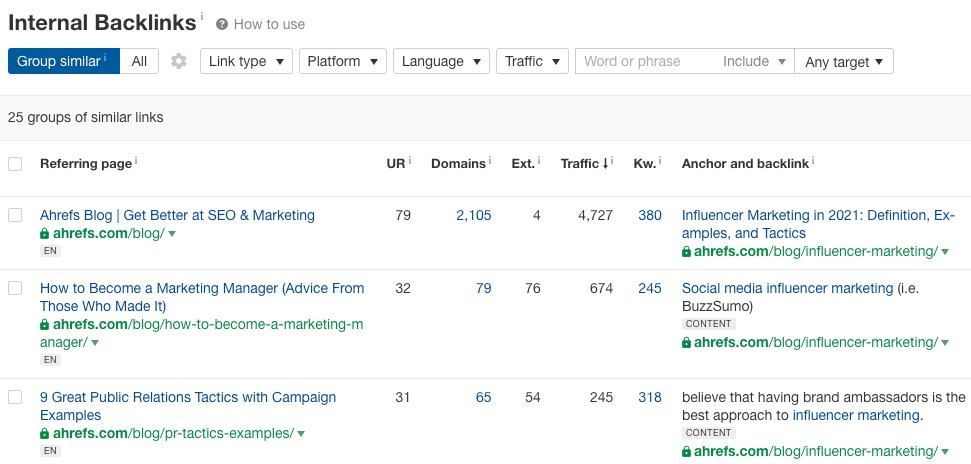
Task: Click info icon next to Kw. header
Action: click(660, 160)
